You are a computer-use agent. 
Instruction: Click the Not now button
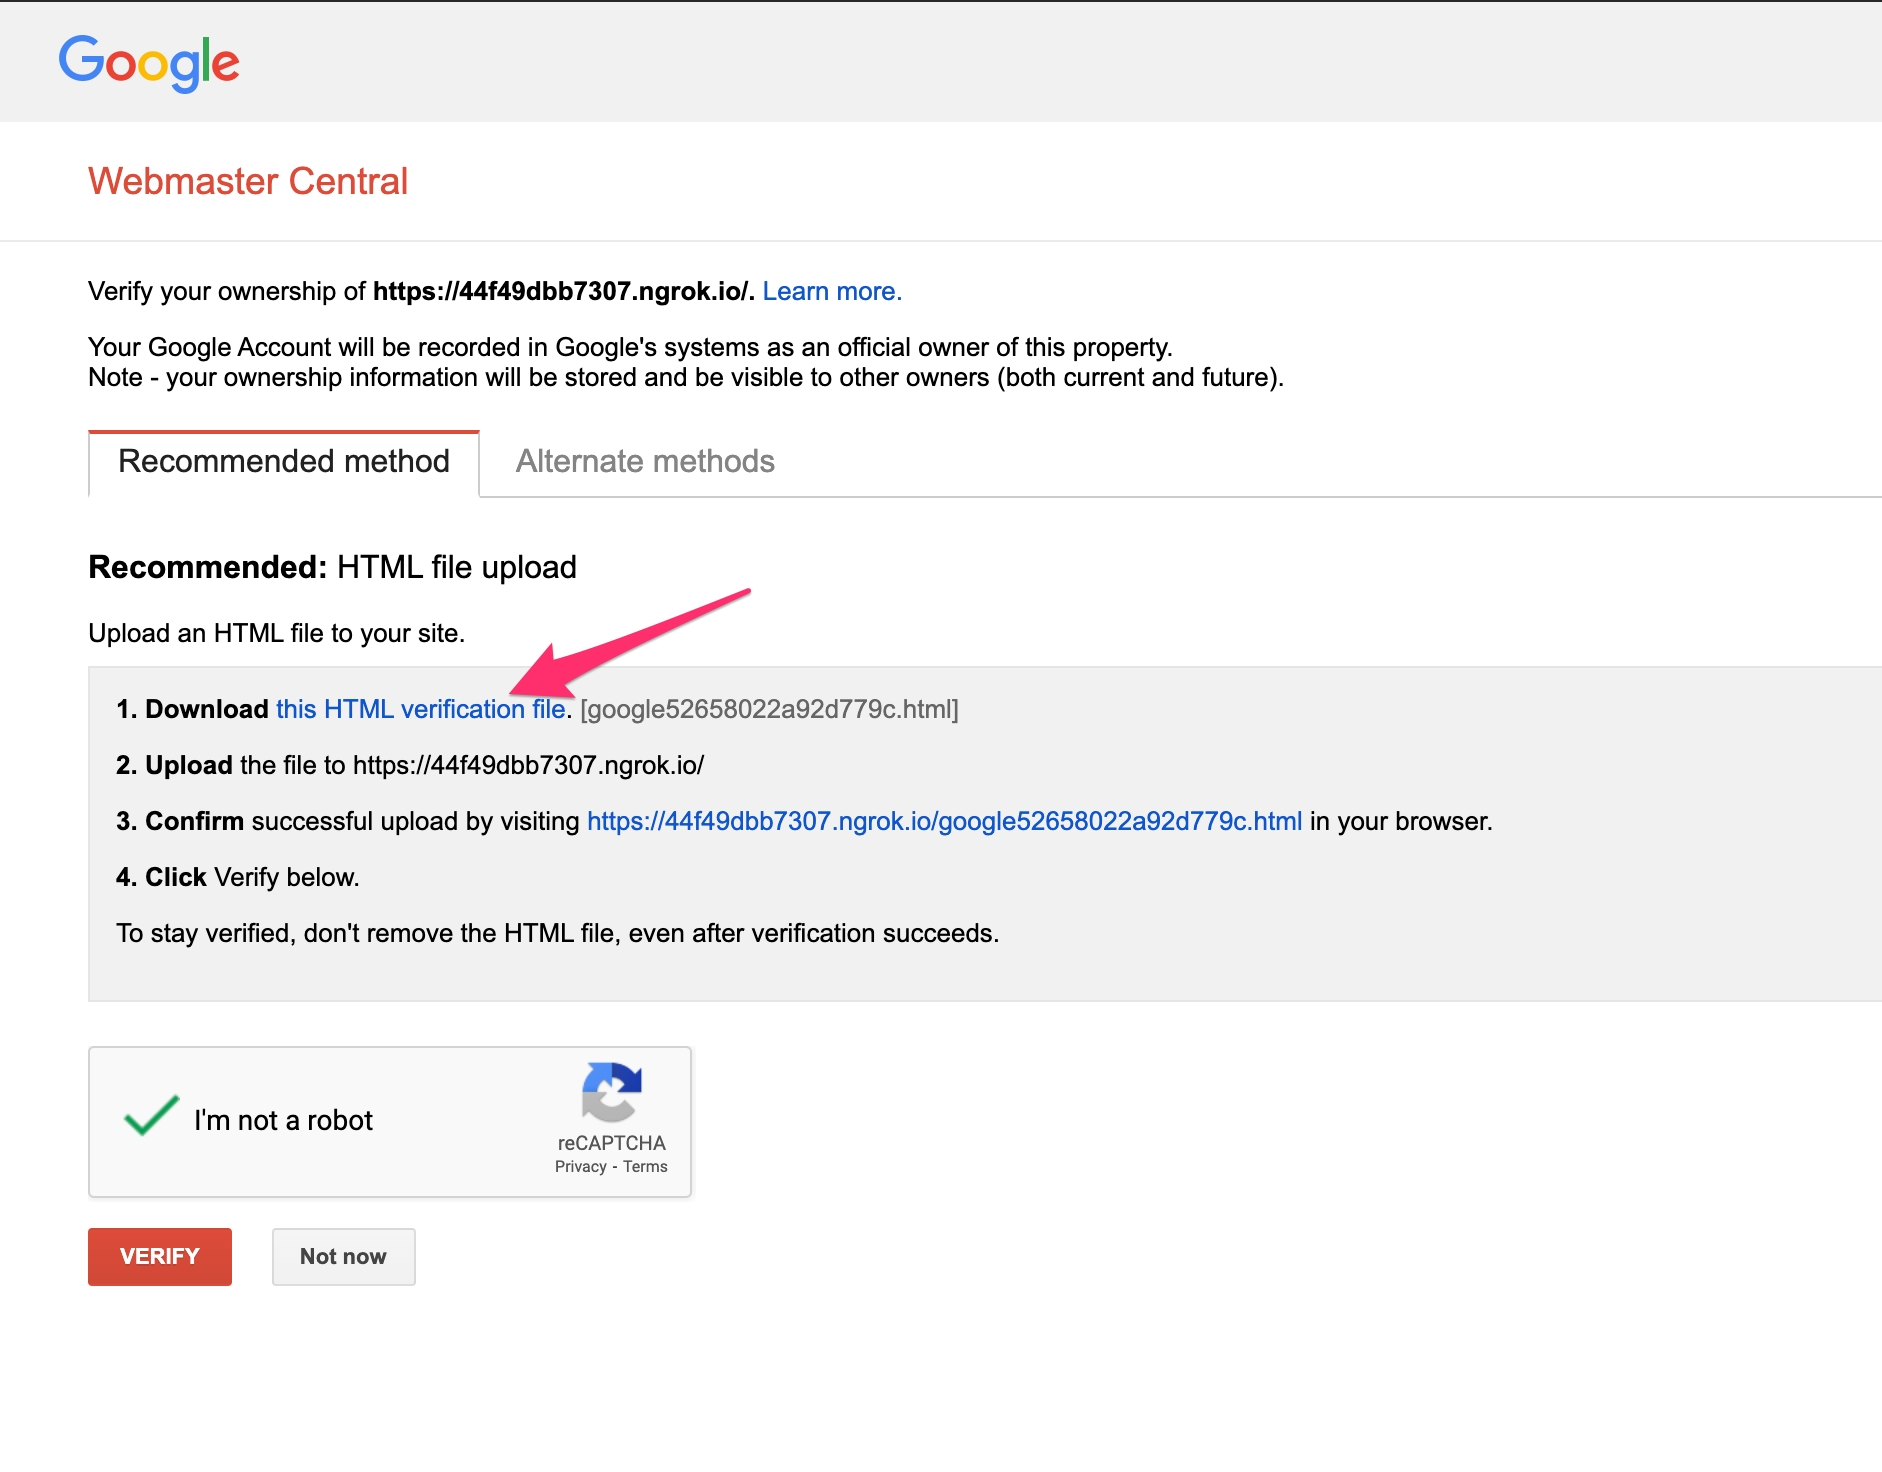343,1256
